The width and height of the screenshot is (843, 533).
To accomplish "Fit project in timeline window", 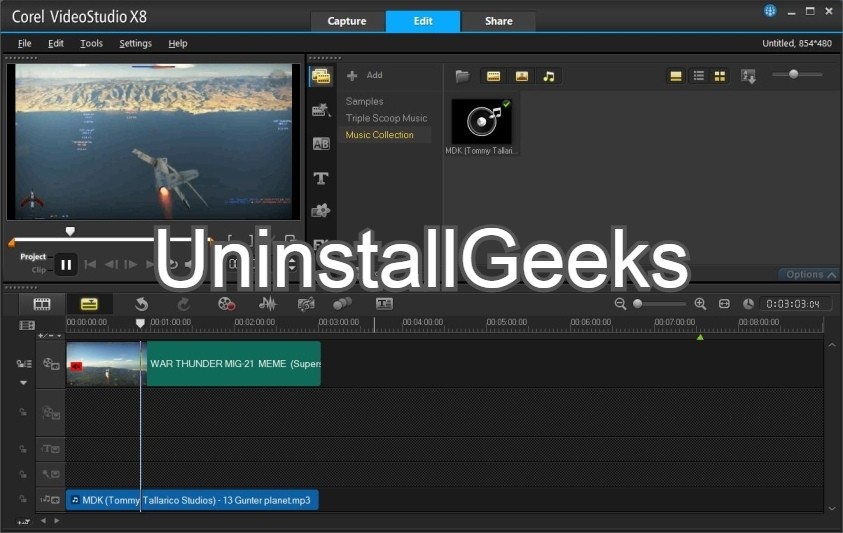I will (724, 304).
